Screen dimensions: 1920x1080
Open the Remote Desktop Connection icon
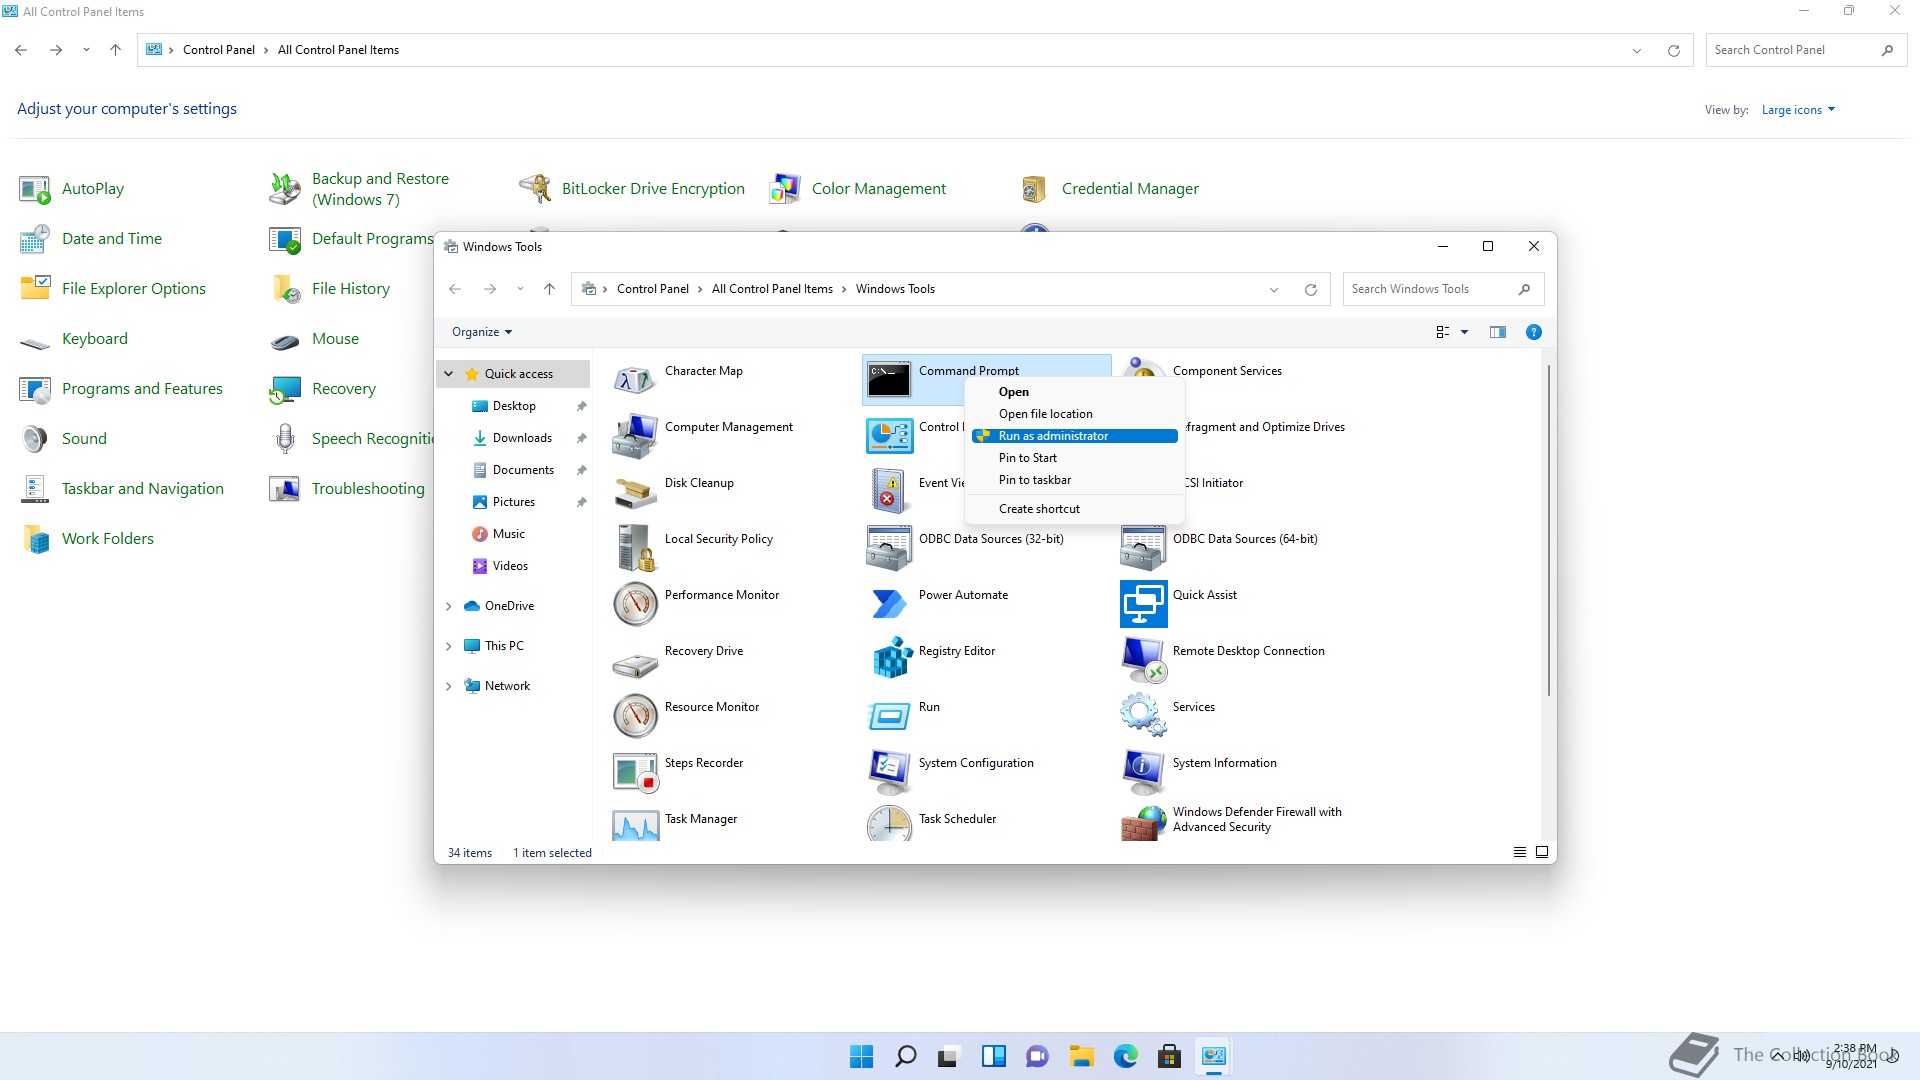point(1143,660)
